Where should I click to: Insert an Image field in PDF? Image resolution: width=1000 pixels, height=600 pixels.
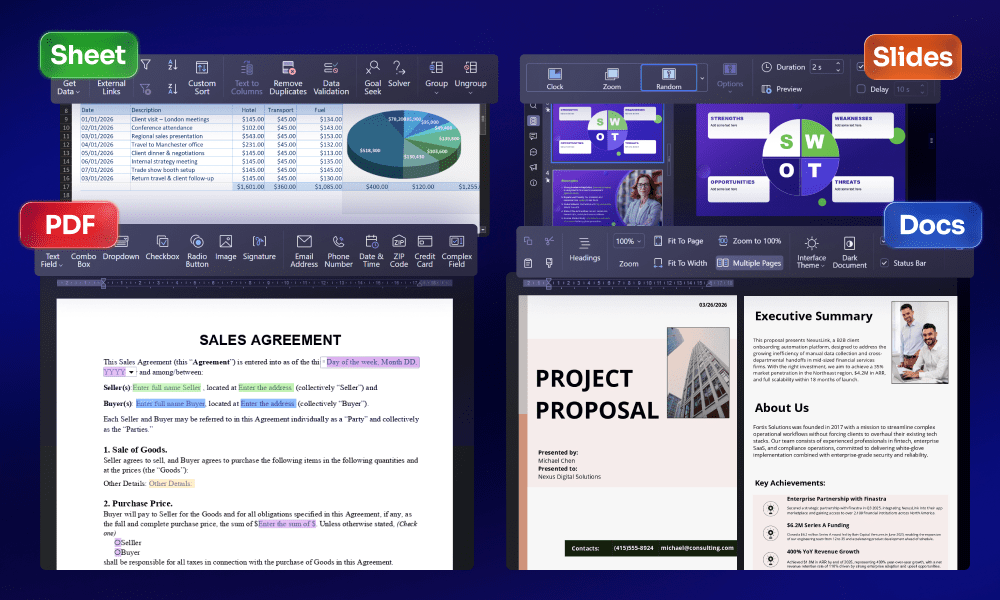pyautogui.click(x=225, y=249)
